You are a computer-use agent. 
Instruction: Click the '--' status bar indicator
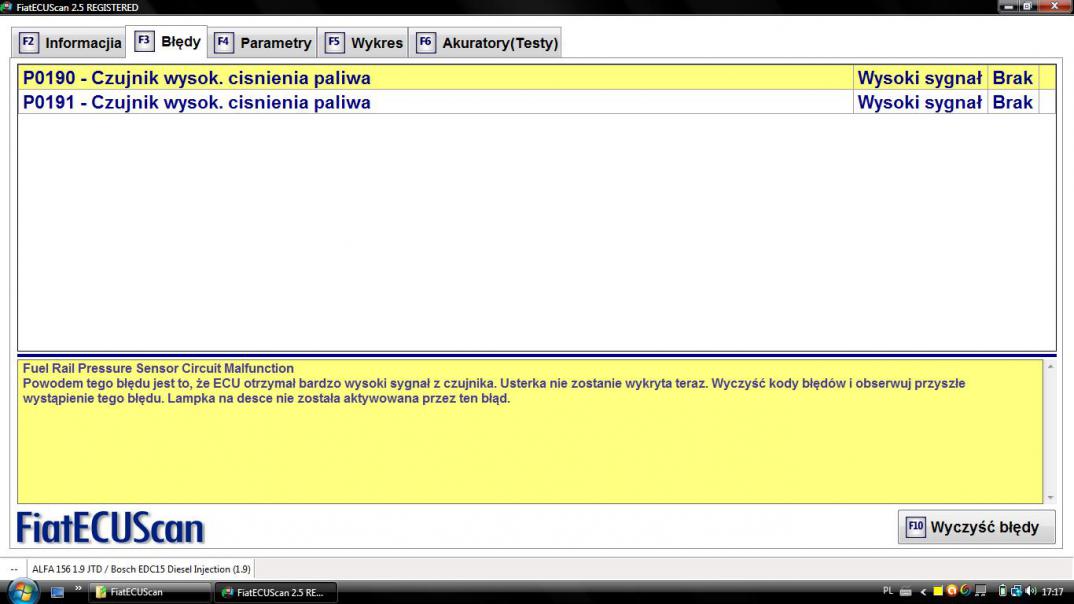pos(14,569)
